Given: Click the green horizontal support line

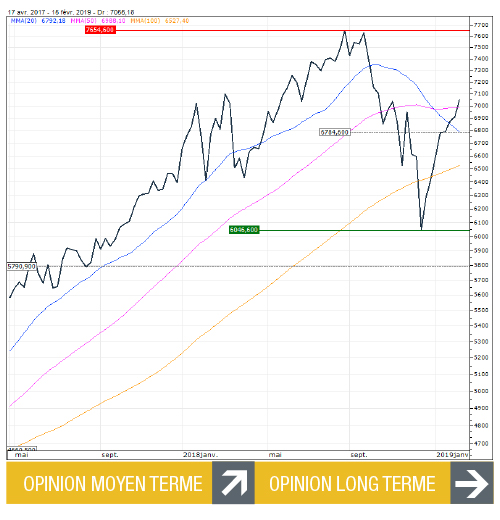Looking at the screenshot, I should click(364, 230).
